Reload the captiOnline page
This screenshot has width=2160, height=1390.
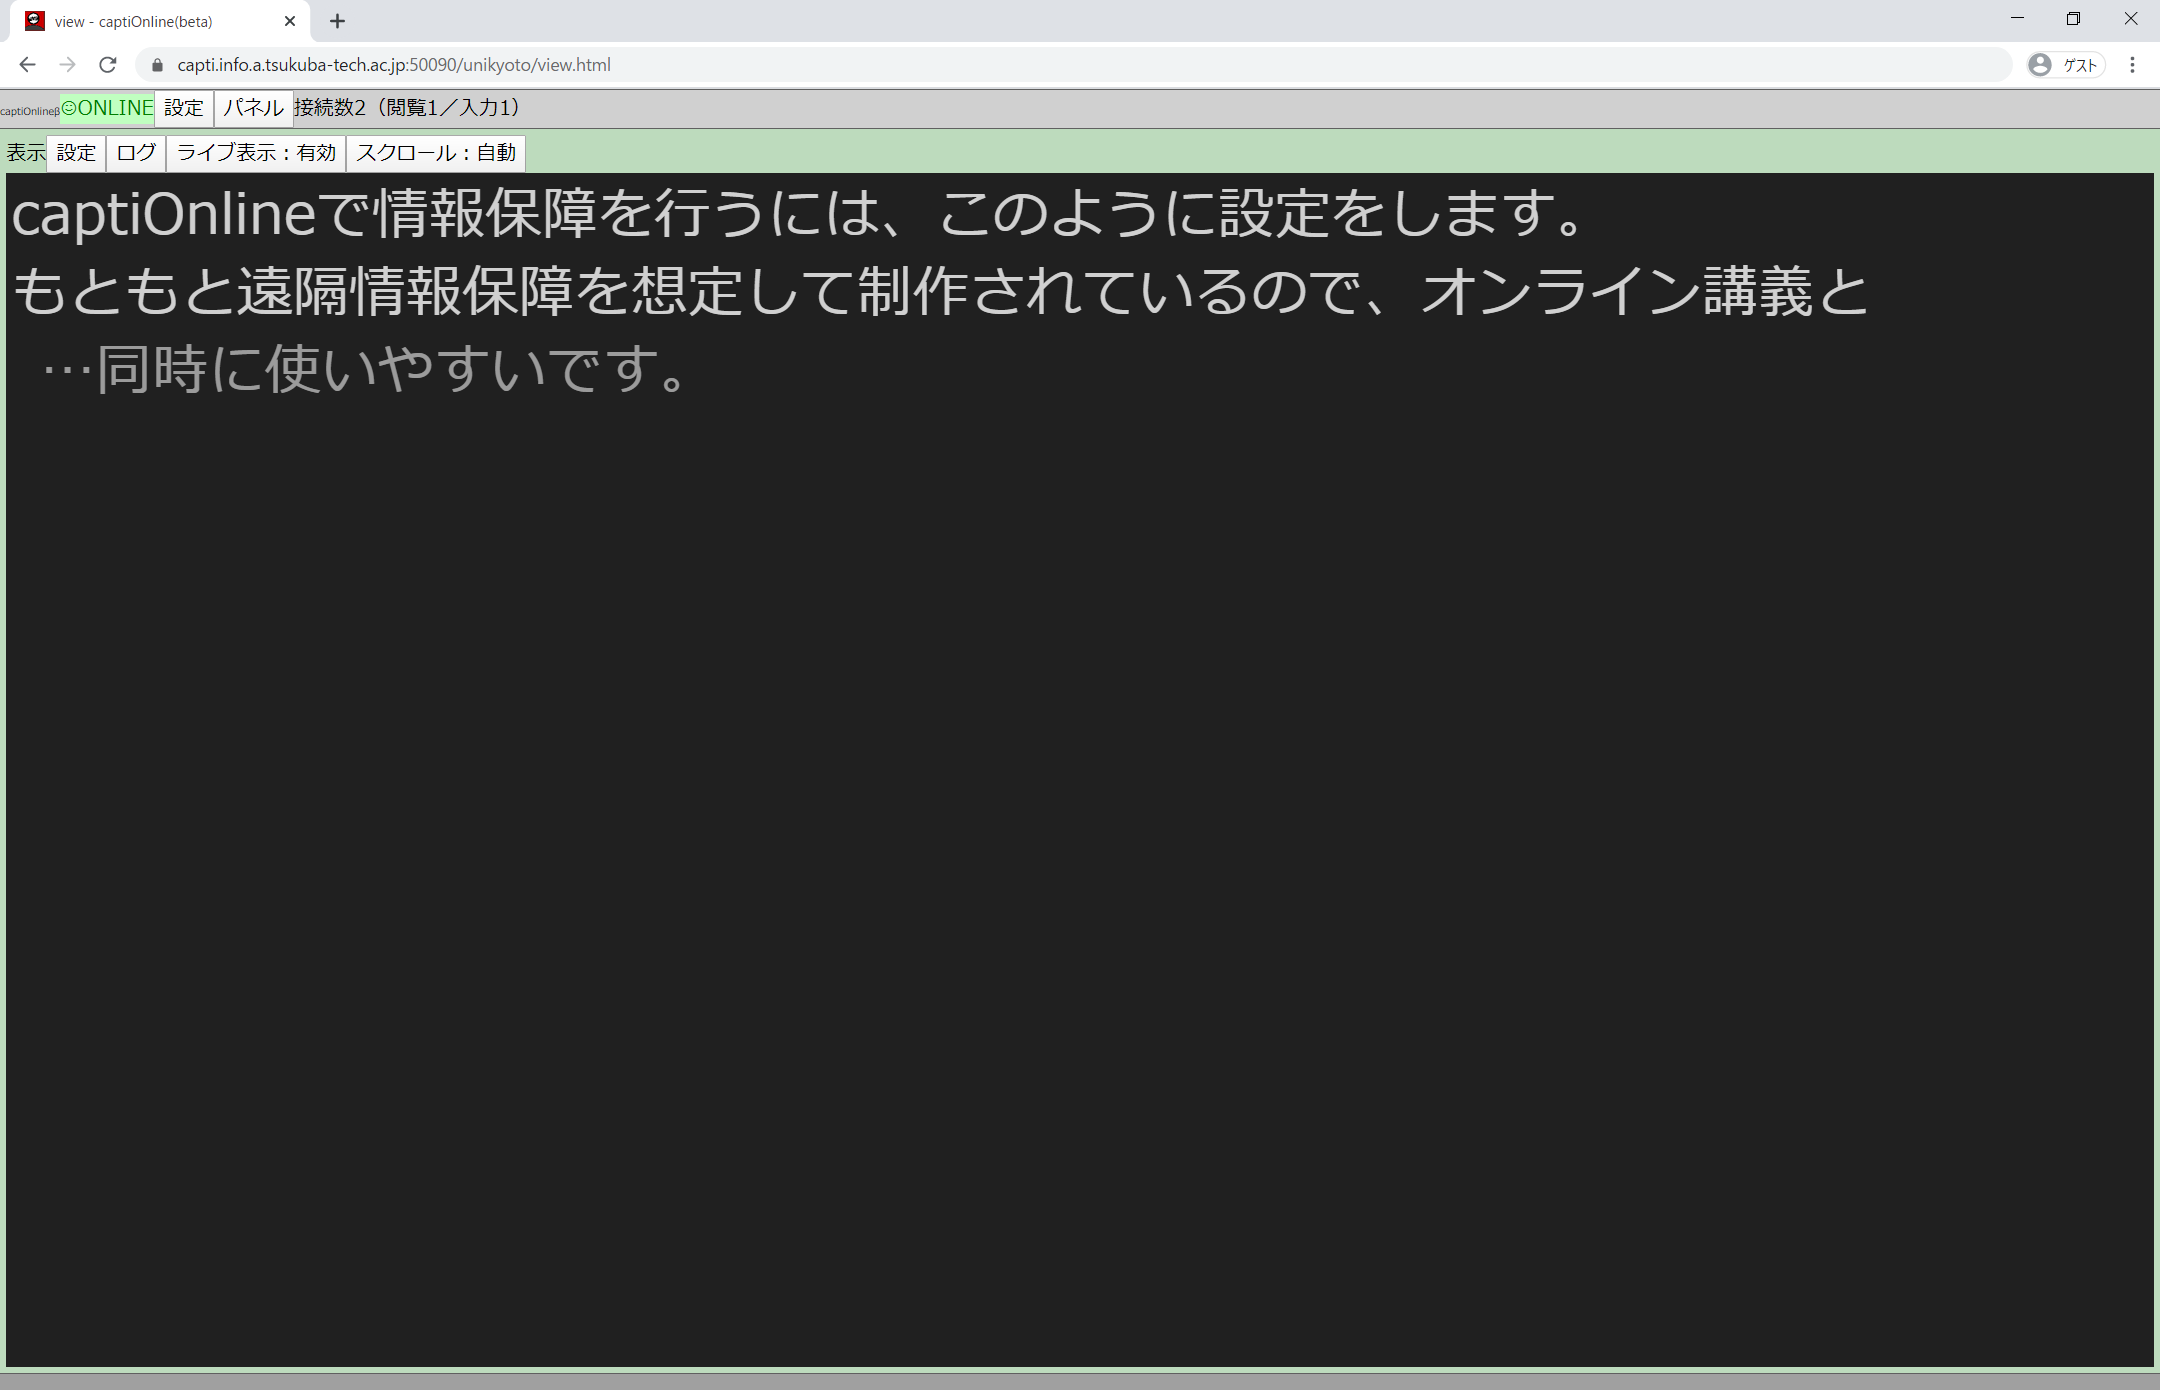(108, 65)
